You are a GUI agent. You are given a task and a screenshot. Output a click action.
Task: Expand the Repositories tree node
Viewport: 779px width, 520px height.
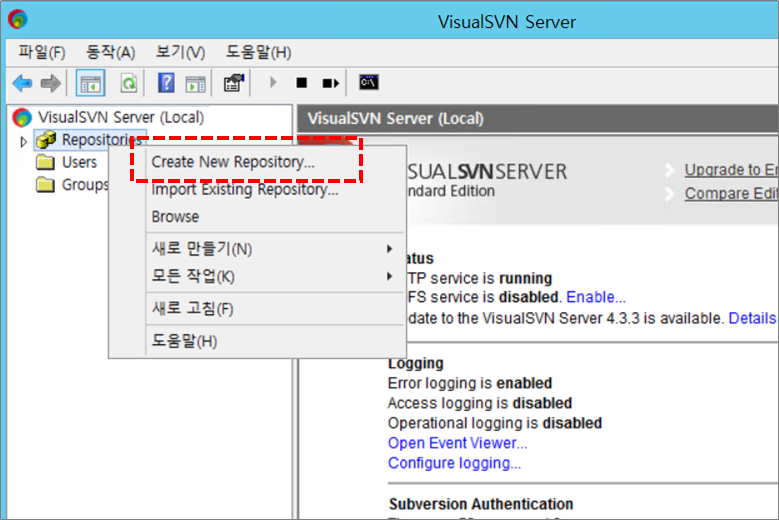(23, 142)
